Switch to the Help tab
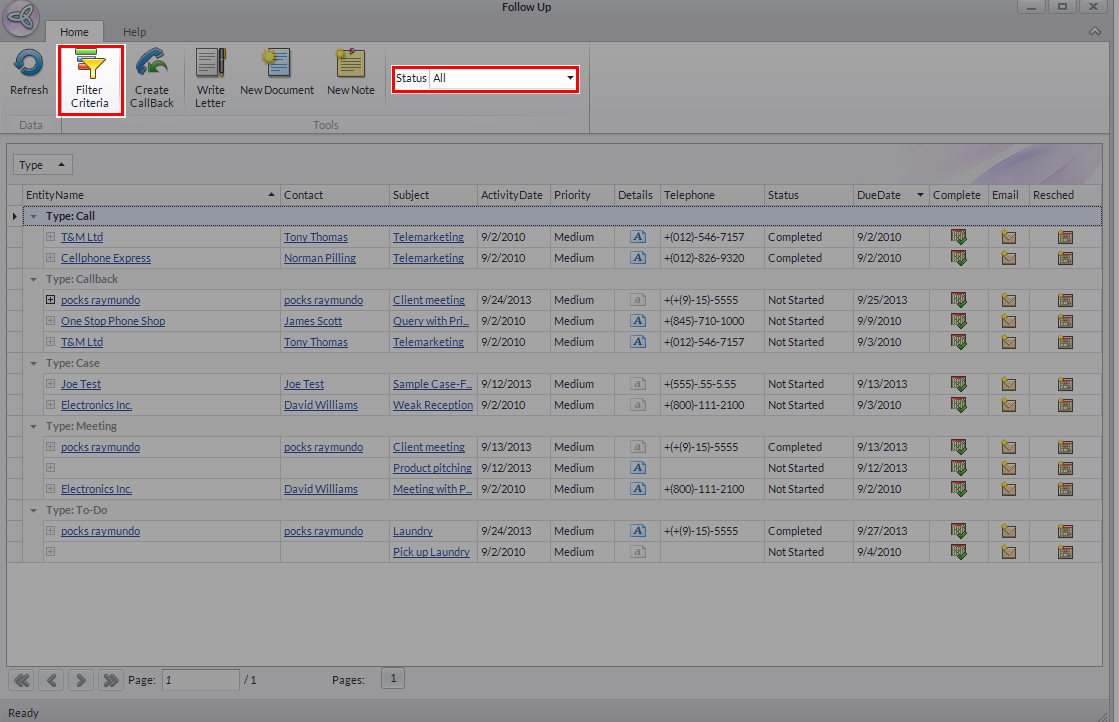Image resolution: width=1119 pixels, height=722 pixels. 134,32
